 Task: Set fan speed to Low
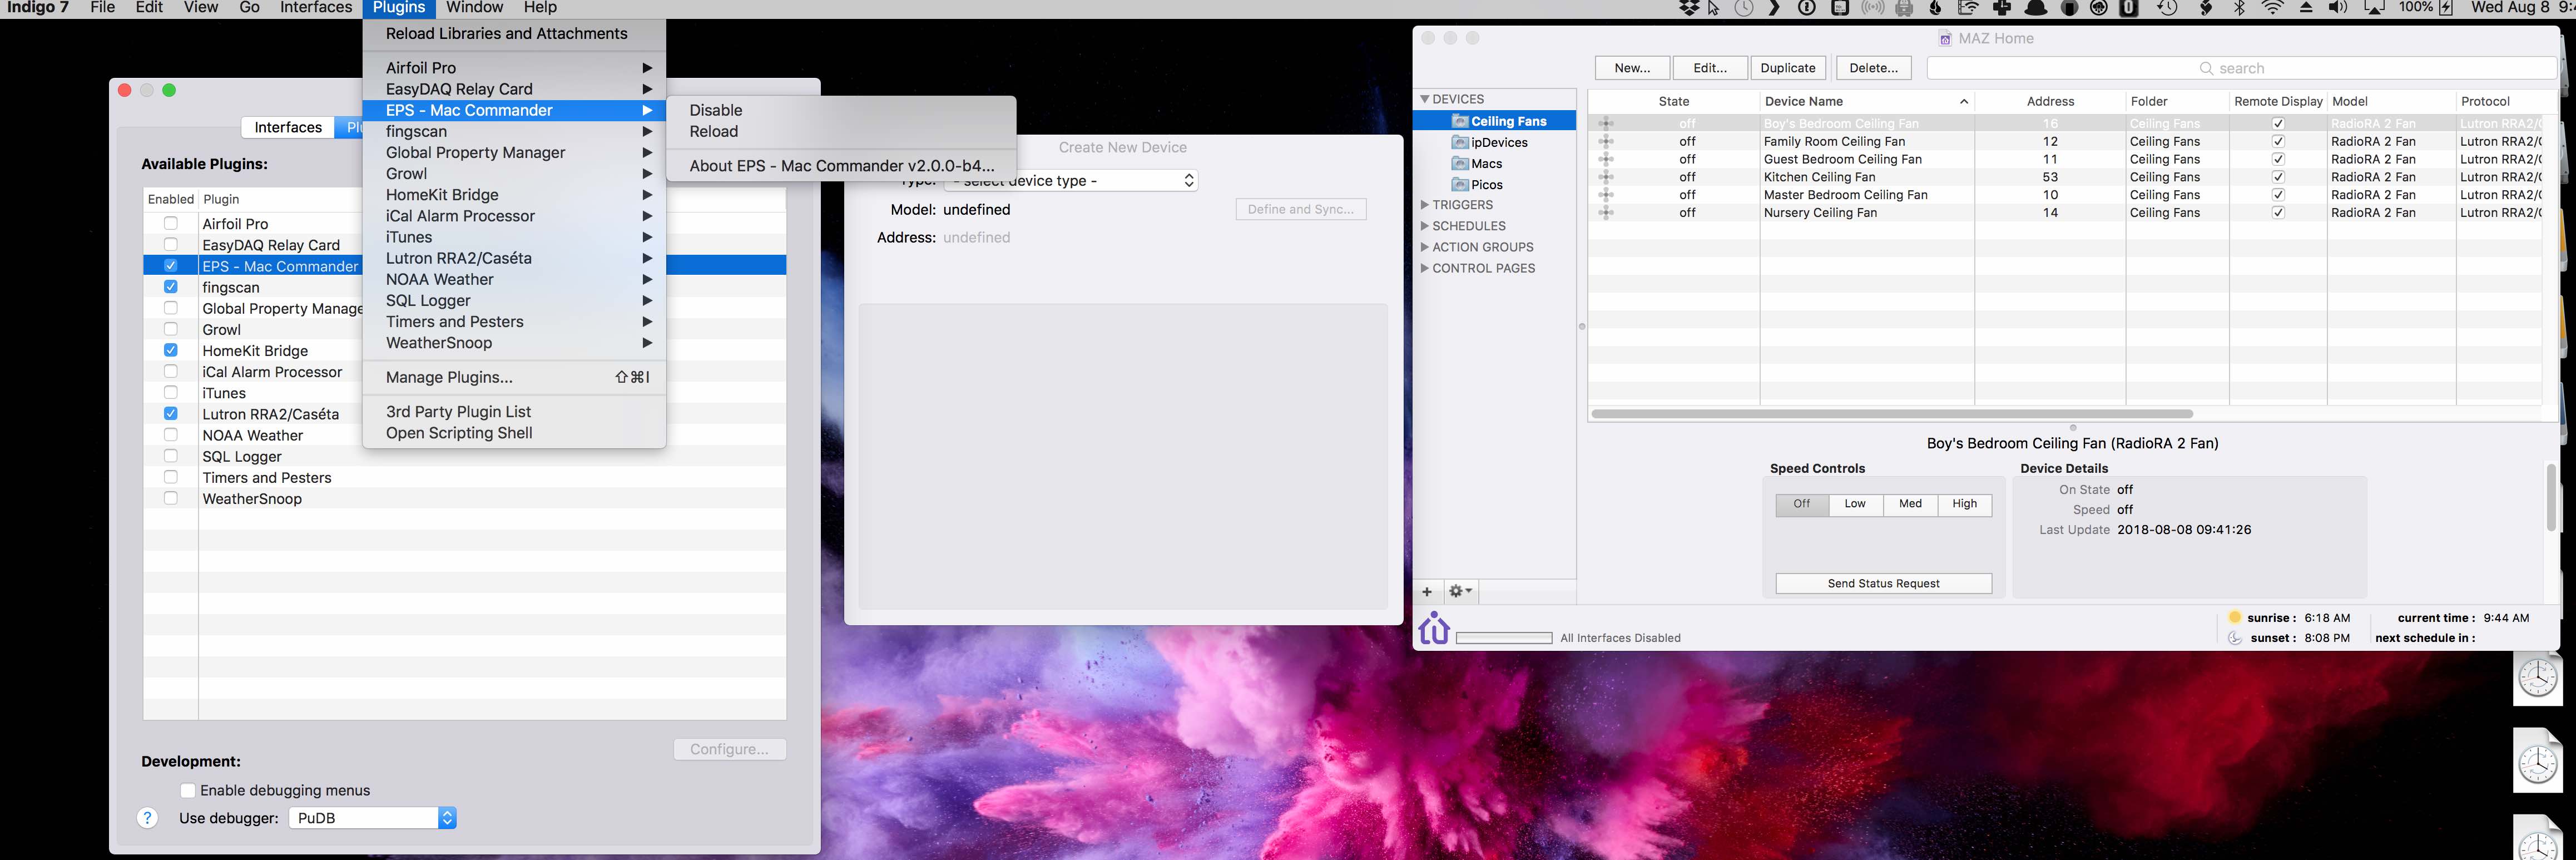tap(1855, 504)
